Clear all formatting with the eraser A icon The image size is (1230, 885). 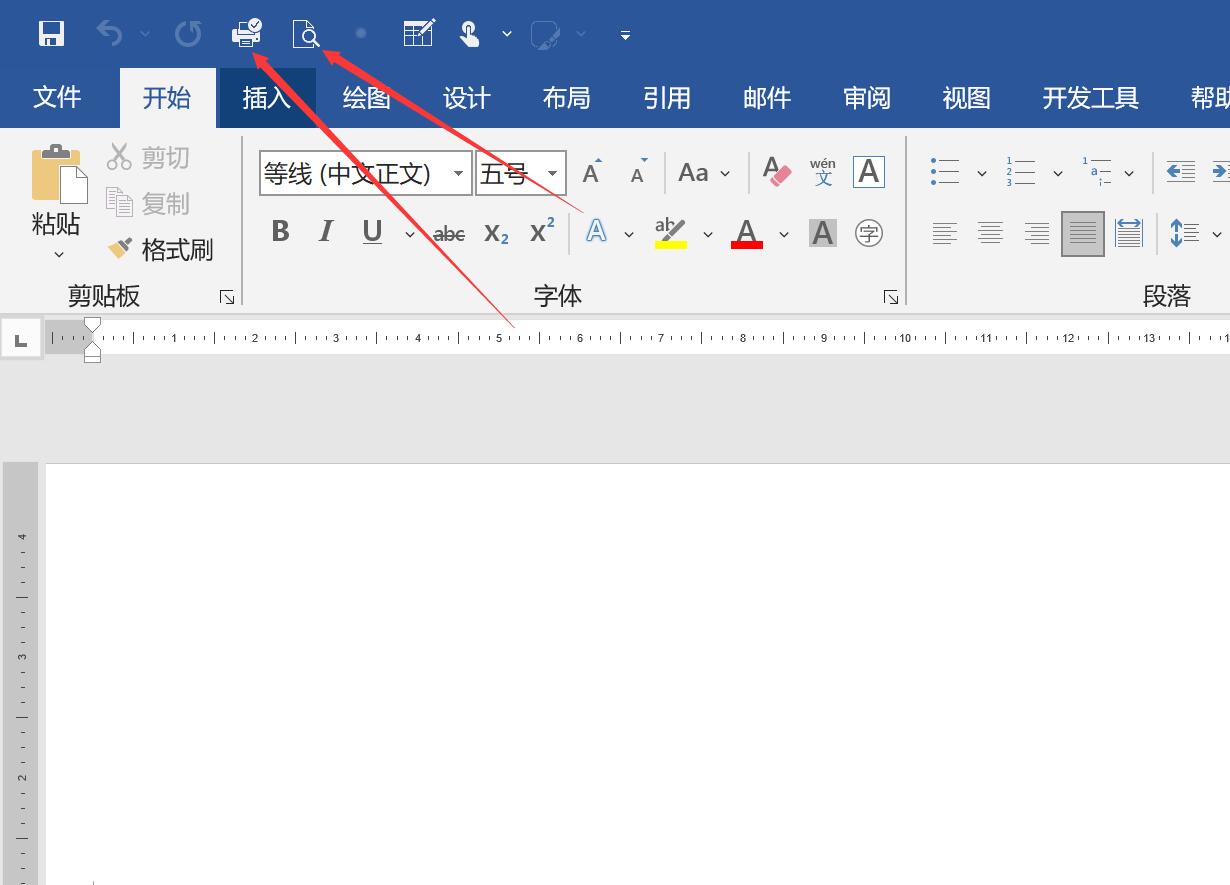coord(777,172)
